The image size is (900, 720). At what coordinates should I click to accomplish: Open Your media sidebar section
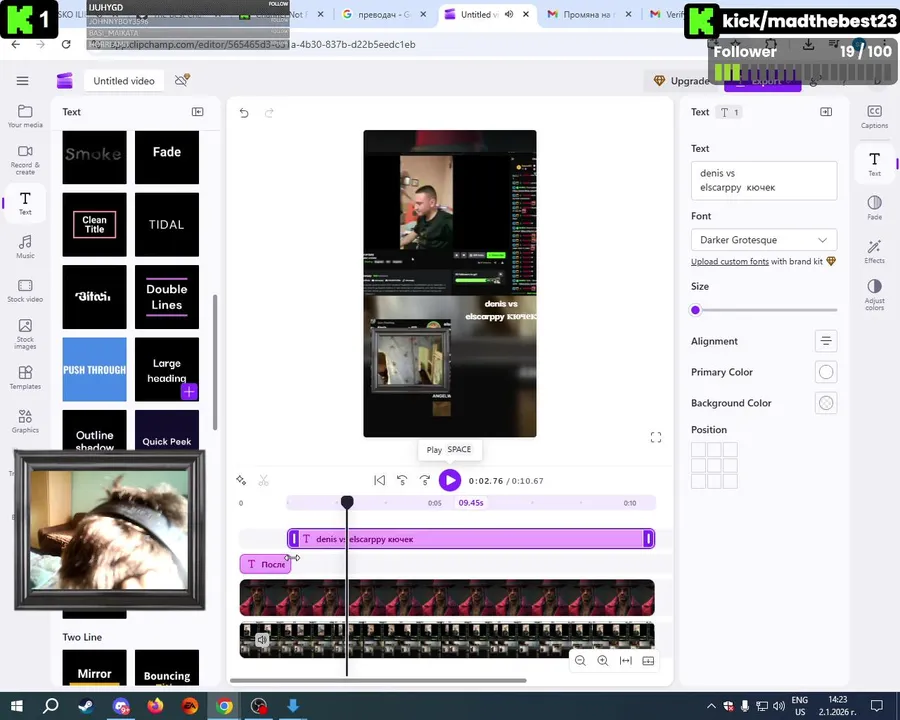tap(25, 116)
